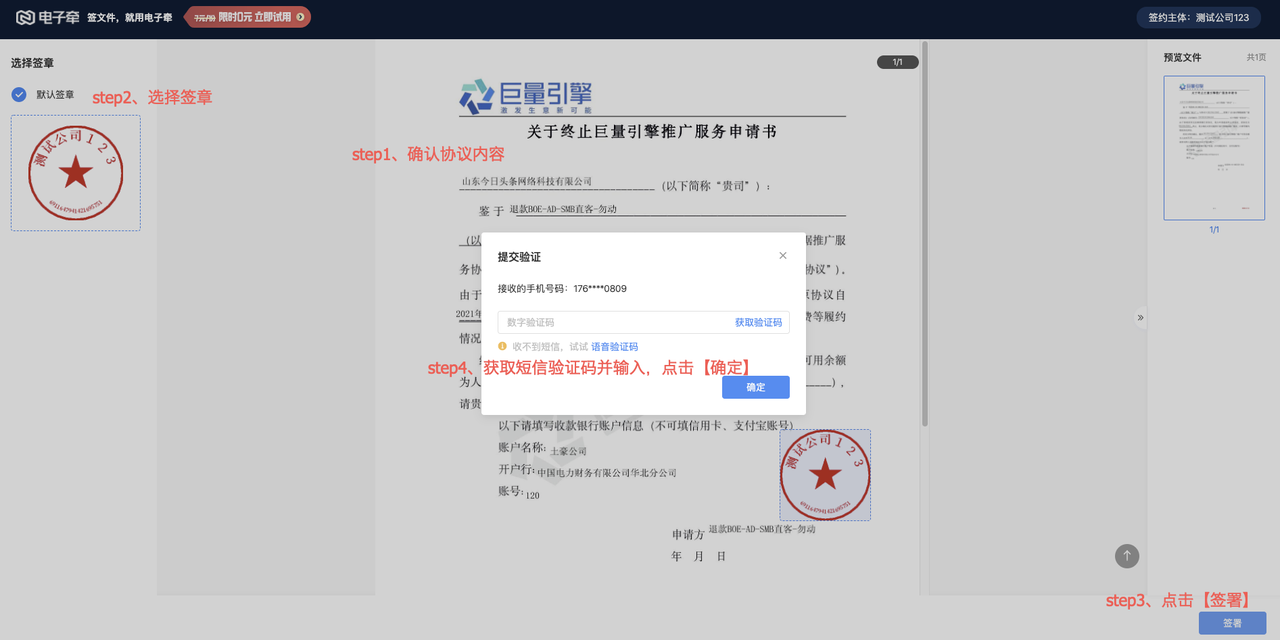
Task: Click the 中国电力财务有限公司华北分公司 bank text
Action: (607, 473)
